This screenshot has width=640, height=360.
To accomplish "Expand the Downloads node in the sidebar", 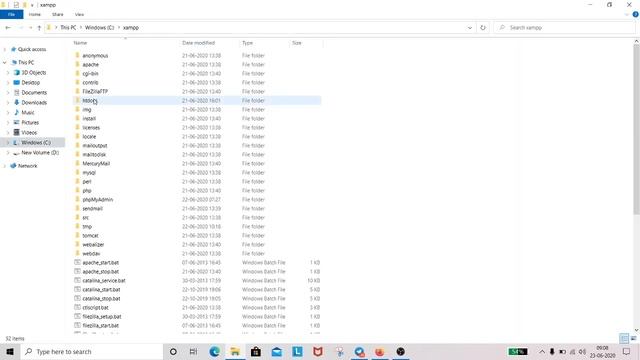I will (8, 102).
